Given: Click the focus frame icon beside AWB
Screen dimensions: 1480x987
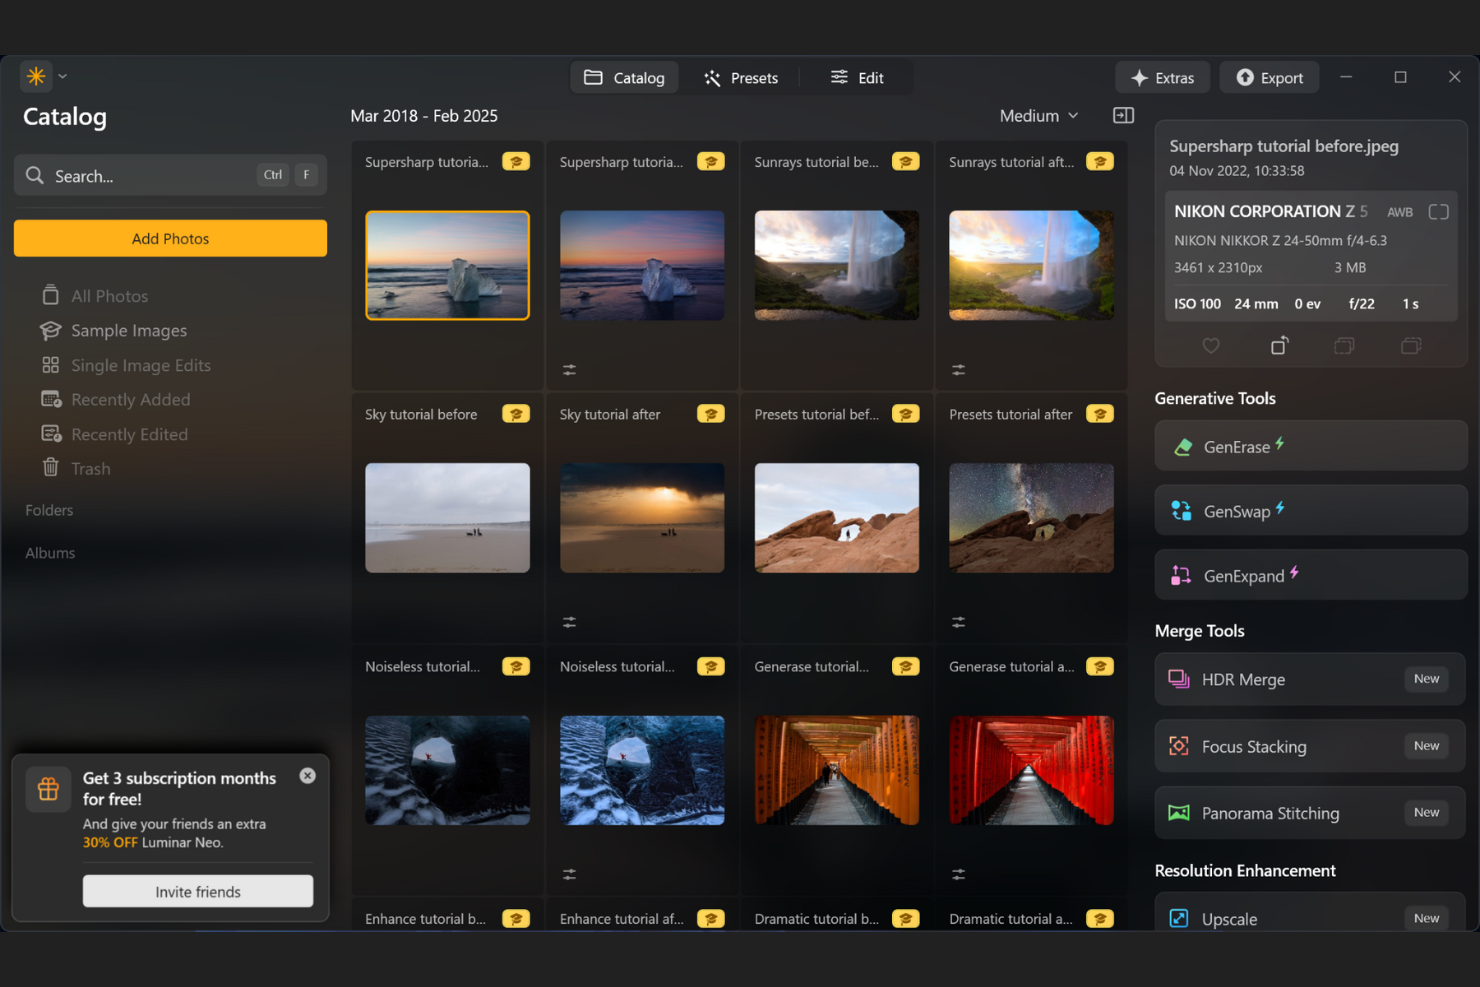Looking at the screenshot, I should (1438, 212).
